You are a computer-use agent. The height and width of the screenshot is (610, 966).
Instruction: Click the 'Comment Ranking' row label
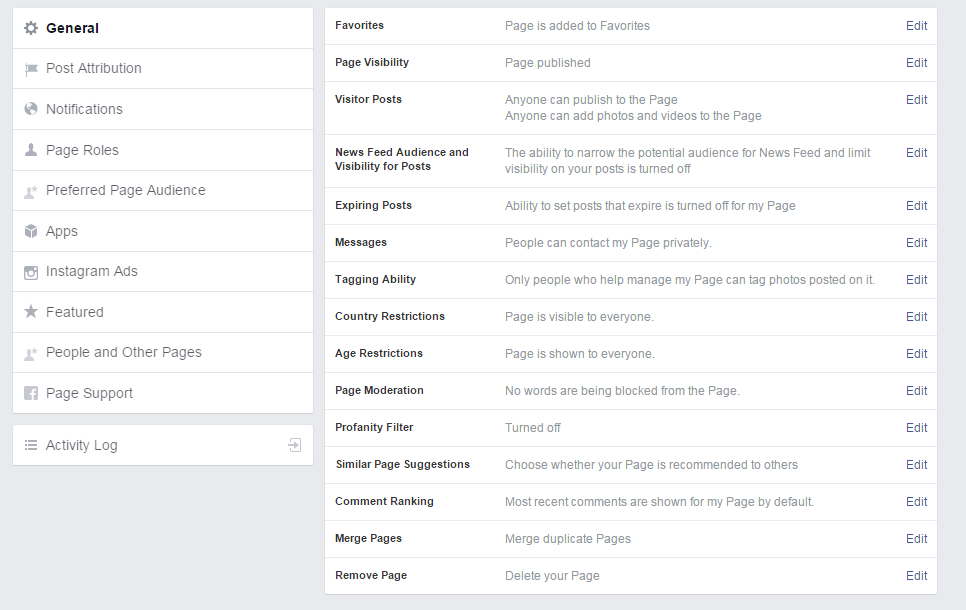click(x=384, y=501)
